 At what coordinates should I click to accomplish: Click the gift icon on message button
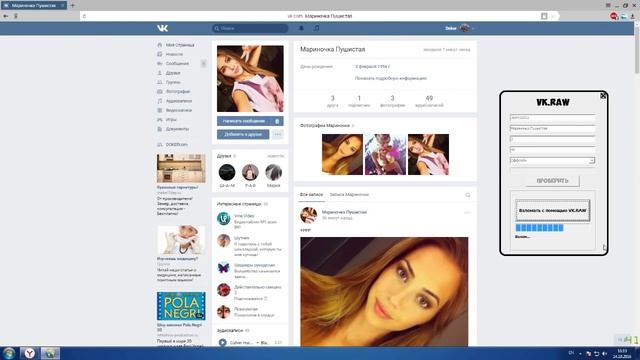click(x=277, y=121)
